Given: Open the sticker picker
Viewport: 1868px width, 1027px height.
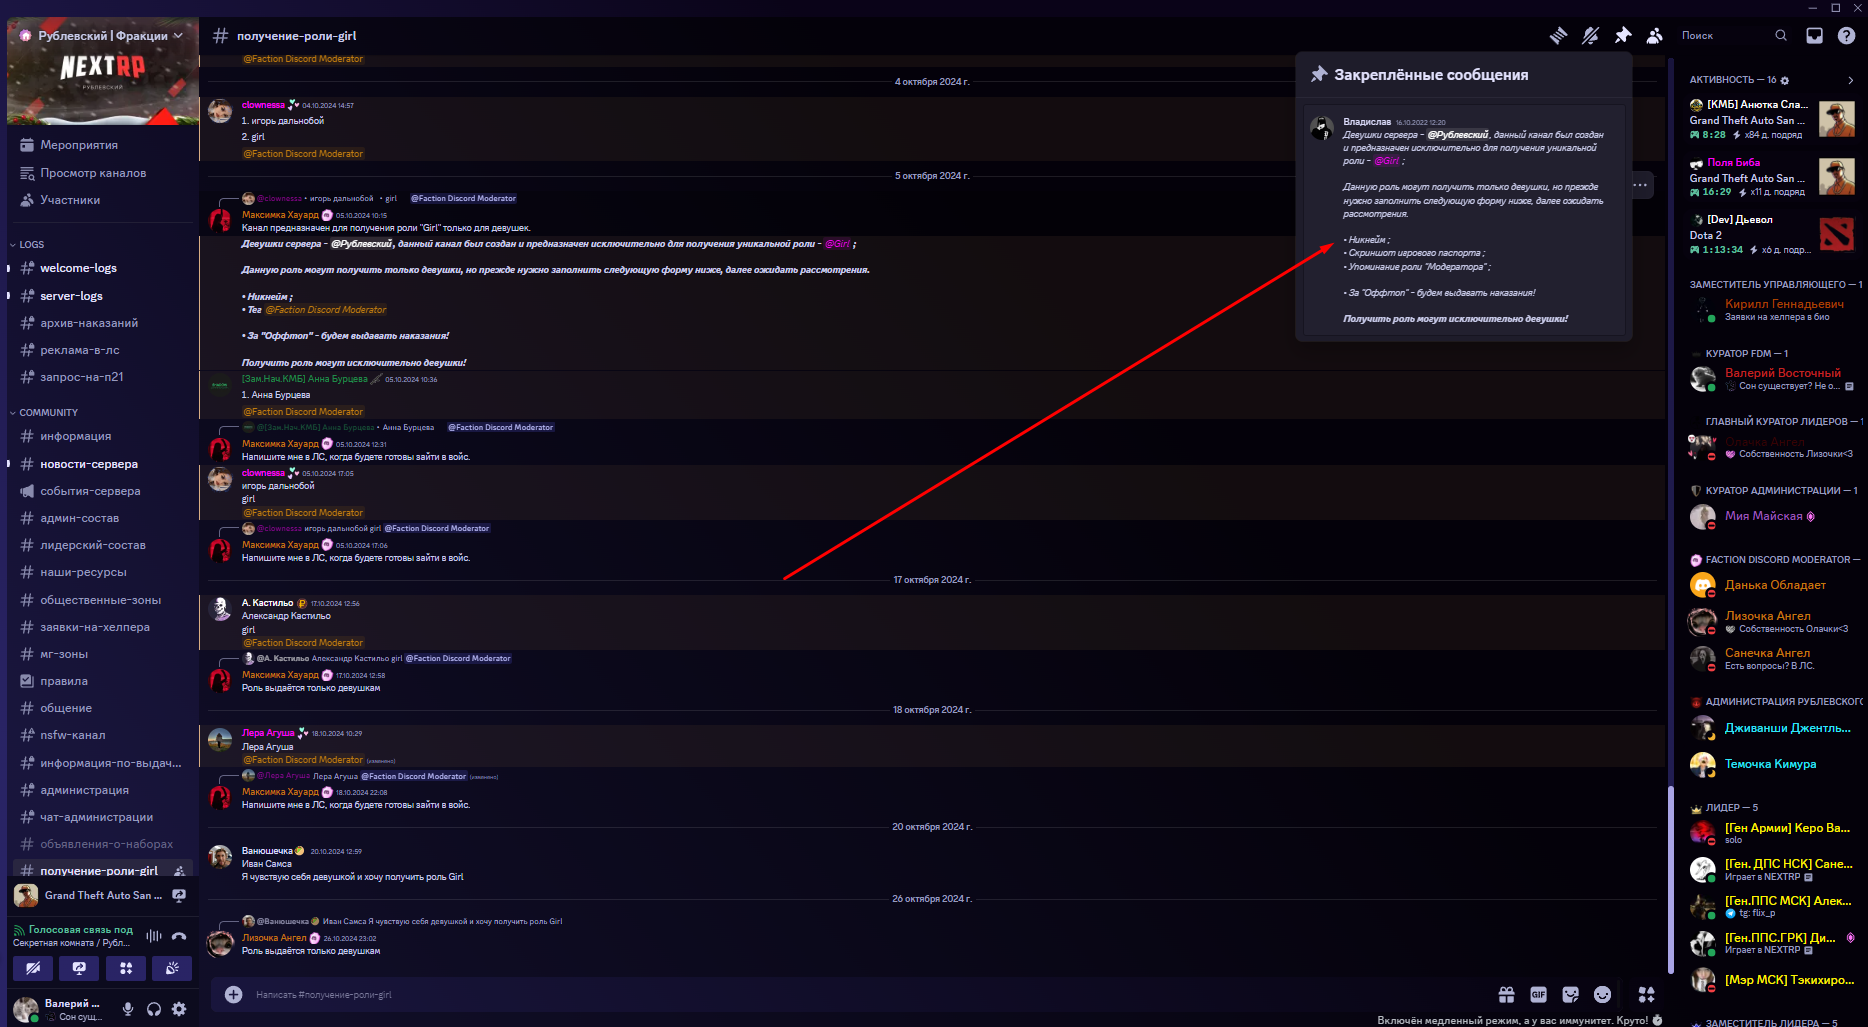Looking at the screenshot, I should point(1570,994).
